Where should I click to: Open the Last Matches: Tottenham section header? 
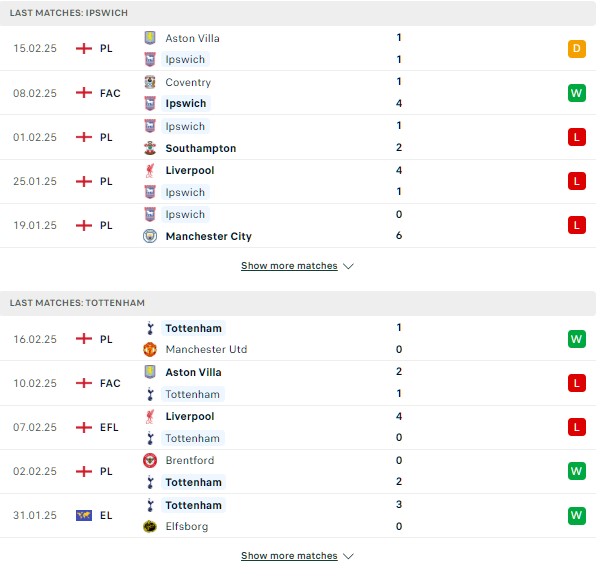point(298,303)
